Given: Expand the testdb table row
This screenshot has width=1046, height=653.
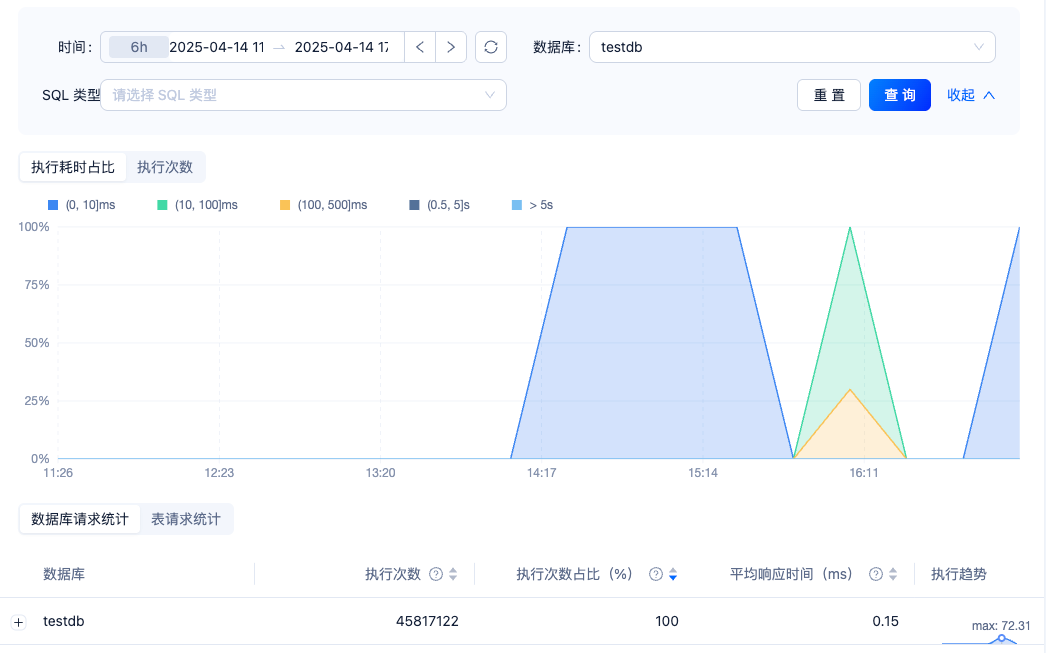Looking at the screenshot, I should (x=18, y=622).
